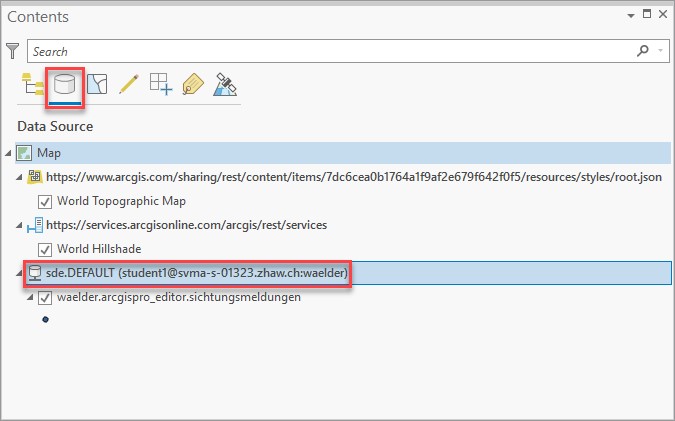Viewport: 675px width, 421px height.
Task: Click the List By Perspective Imagery icon
Action: 226,85
